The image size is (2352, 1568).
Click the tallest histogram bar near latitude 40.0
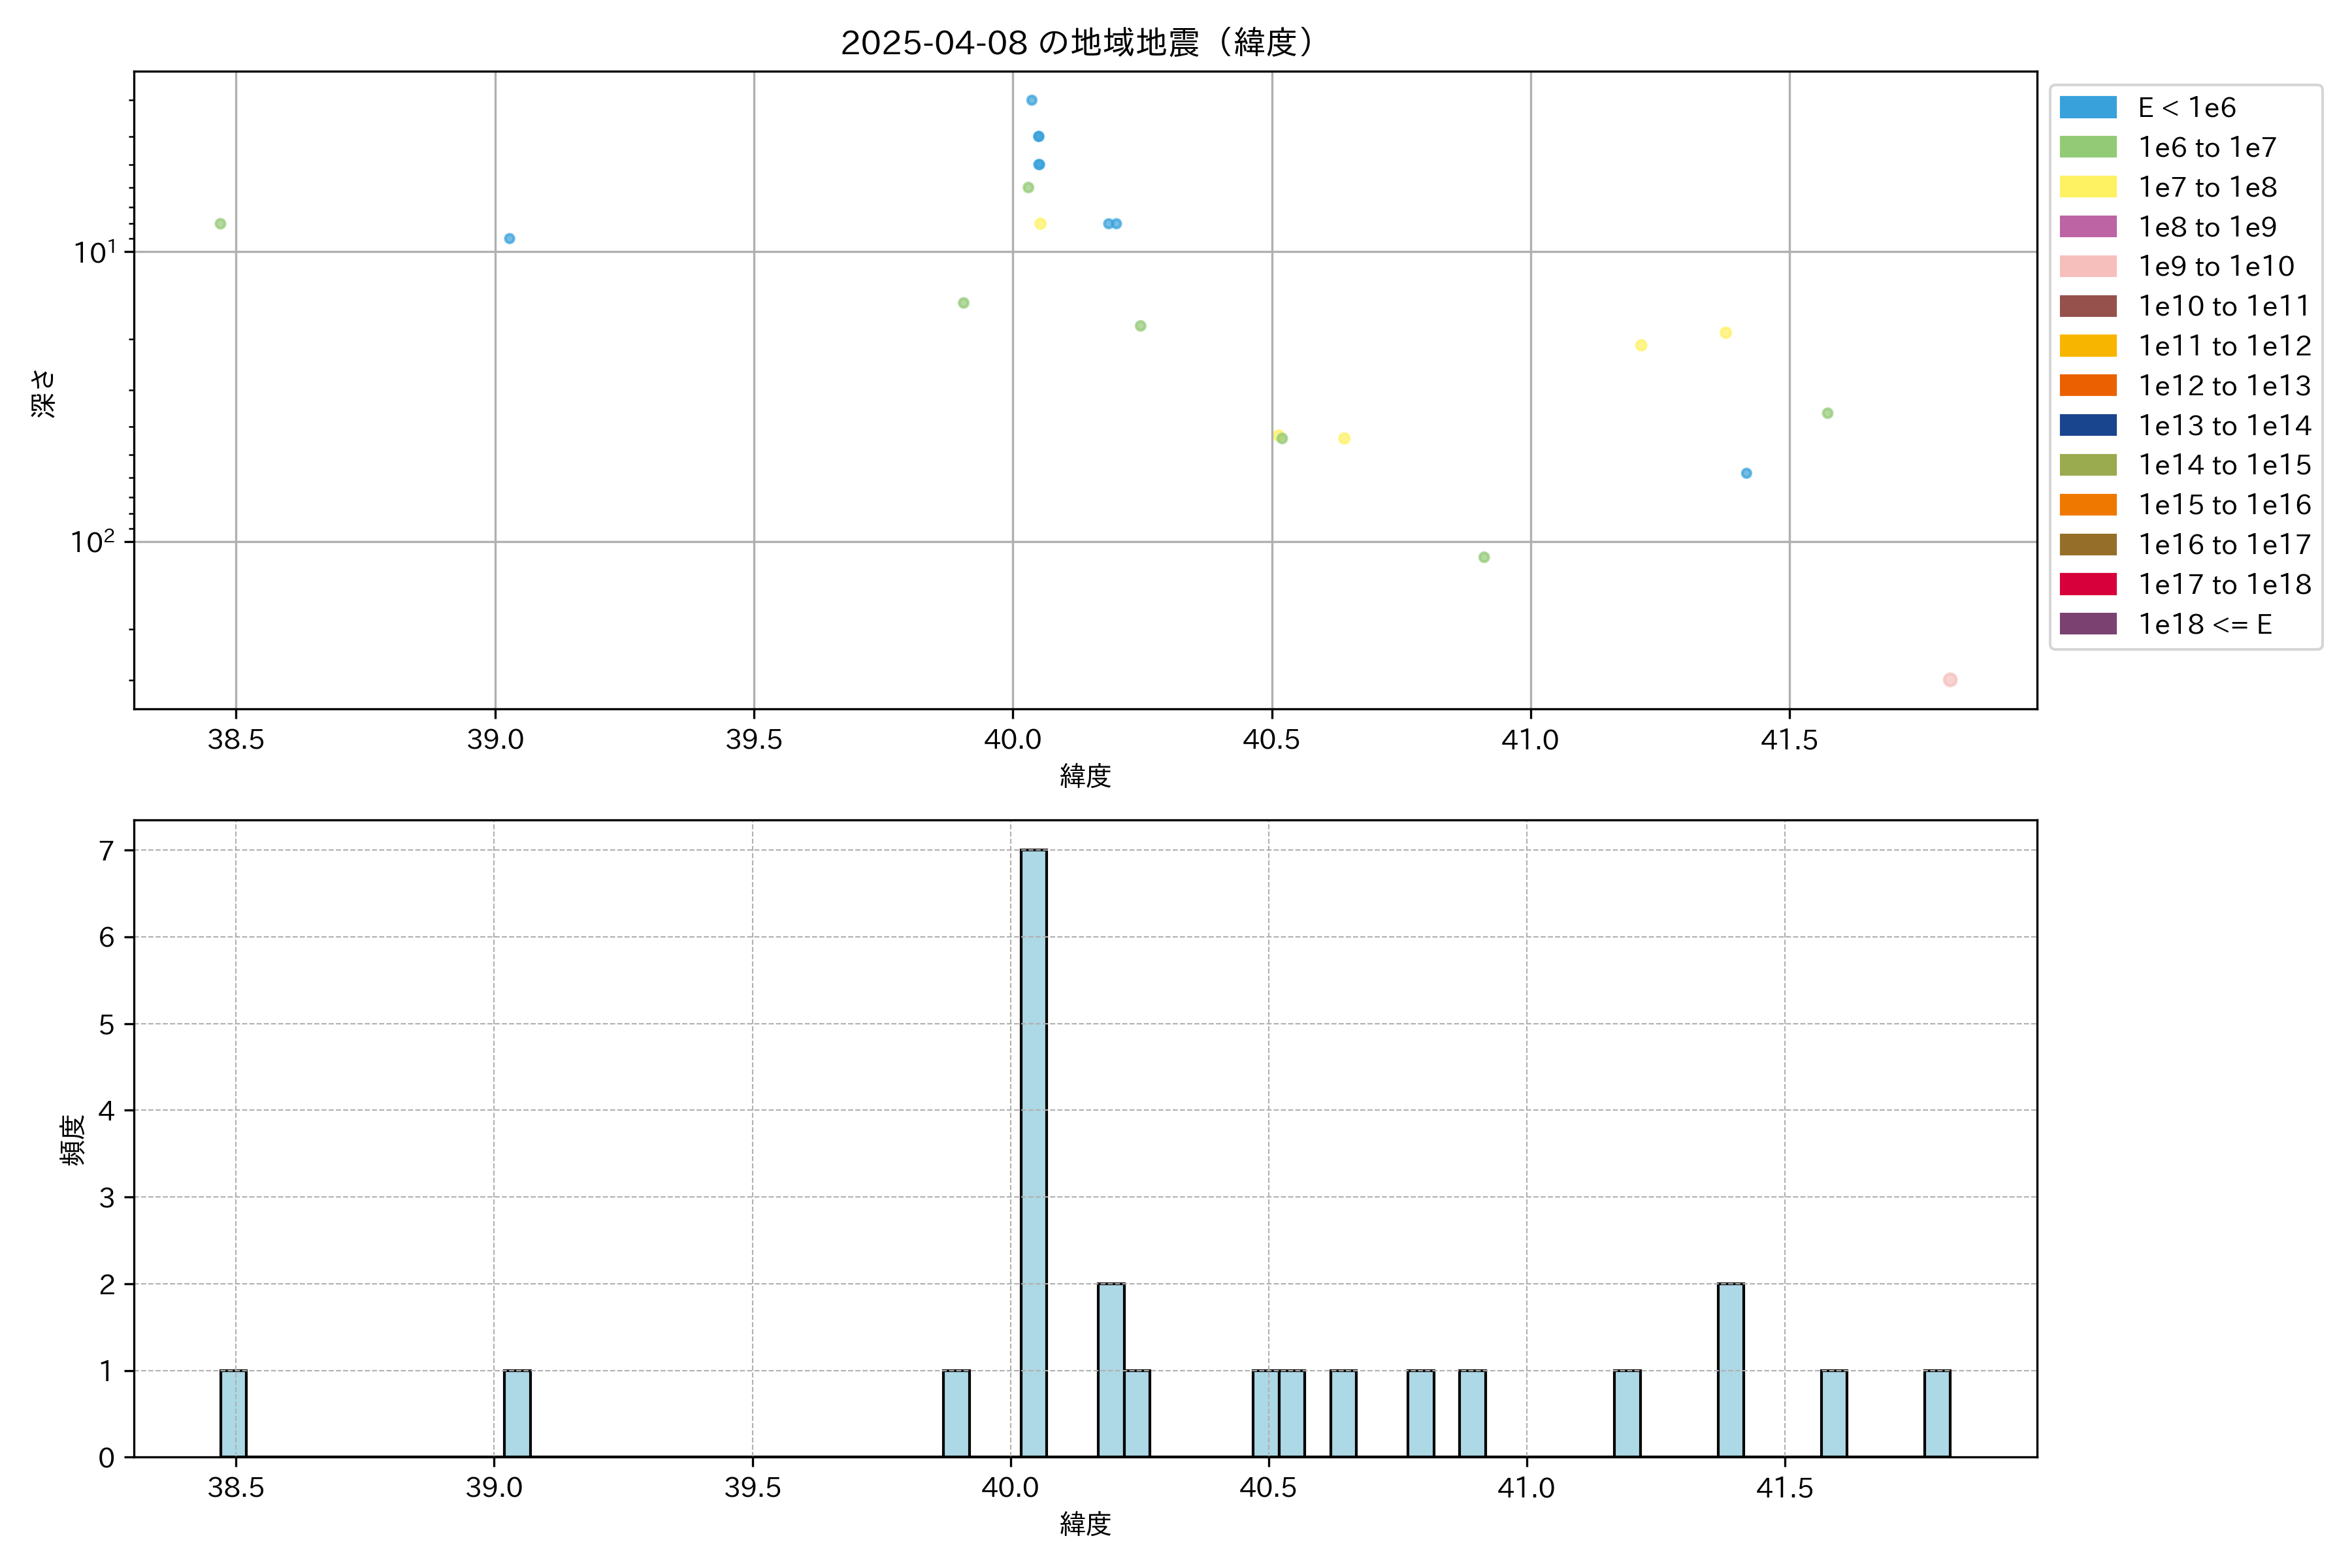pyautogui.click(x=1033, y=1152)
